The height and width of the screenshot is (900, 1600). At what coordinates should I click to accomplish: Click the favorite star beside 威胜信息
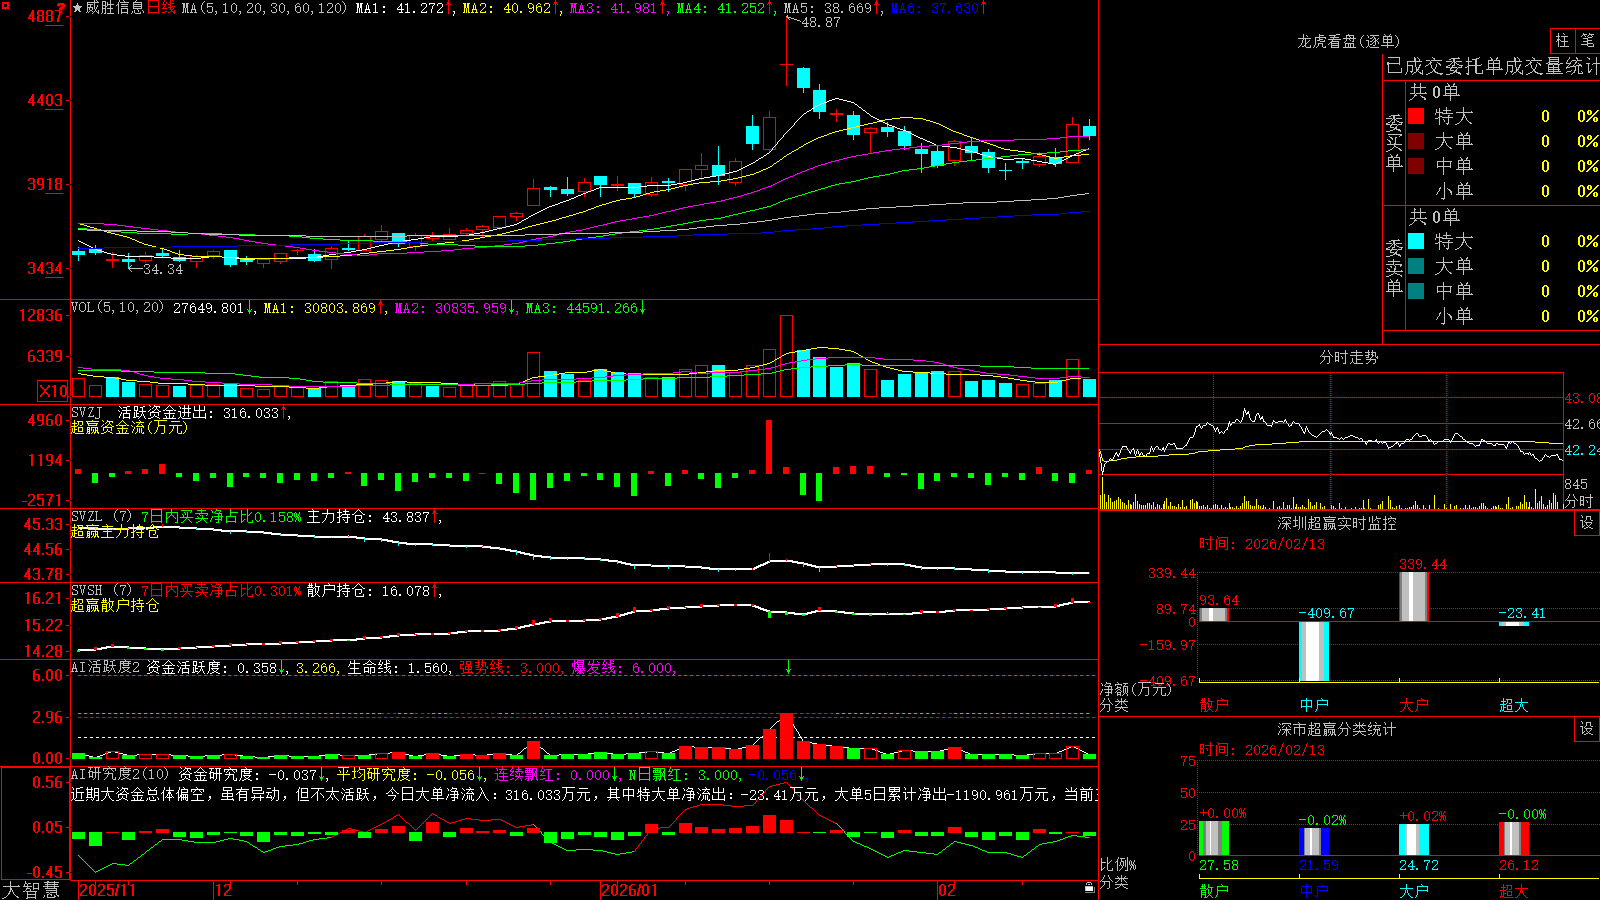[77, 8]
